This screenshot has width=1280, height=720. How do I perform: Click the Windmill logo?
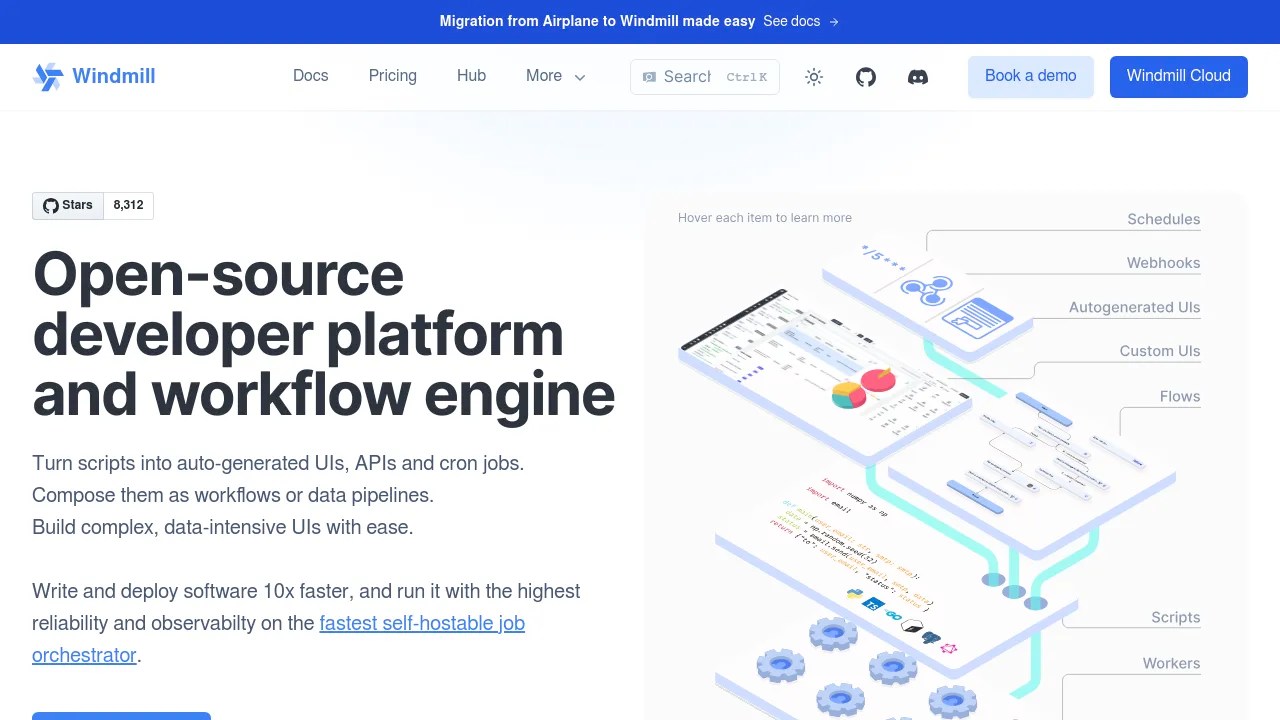click(x=93, y=76)
